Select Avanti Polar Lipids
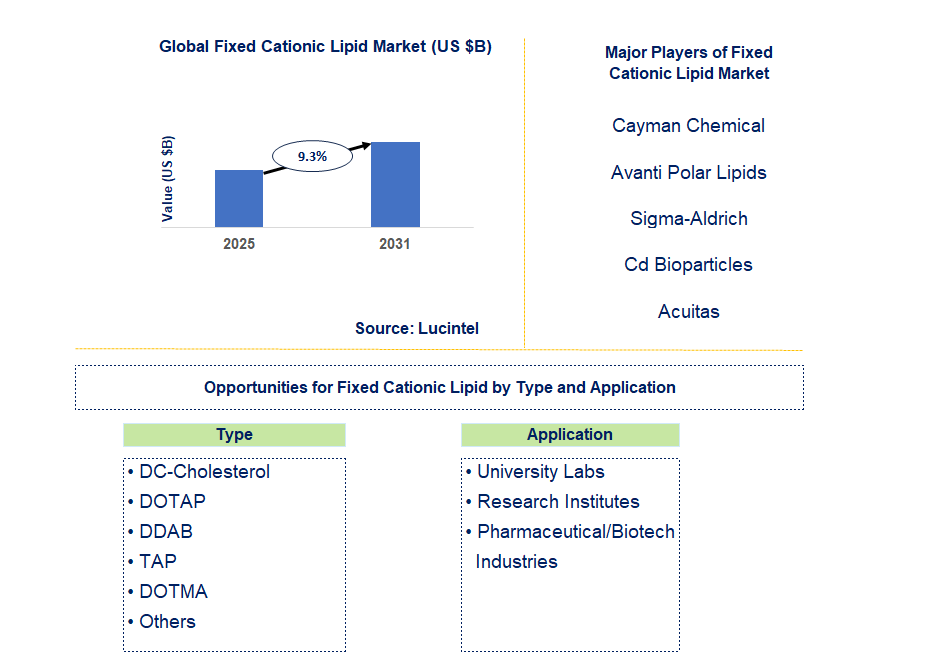 coord(688,172)
